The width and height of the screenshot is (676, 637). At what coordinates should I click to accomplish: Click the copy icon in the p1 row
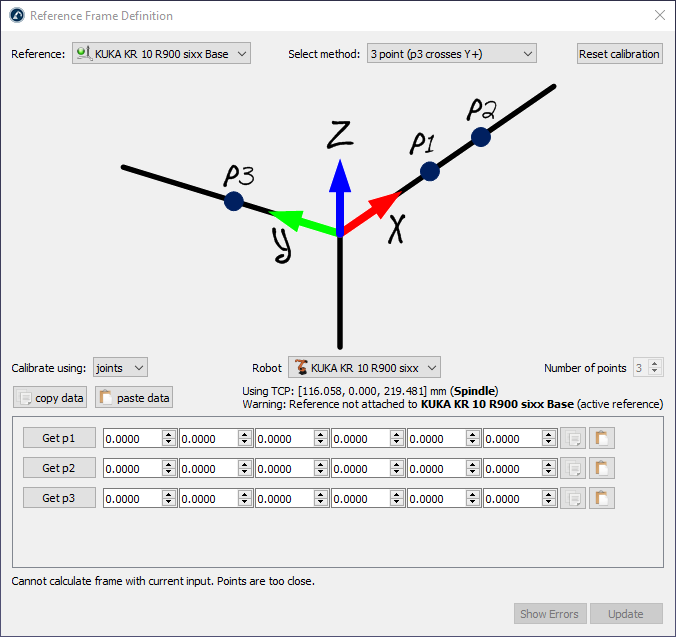[573, 438]
